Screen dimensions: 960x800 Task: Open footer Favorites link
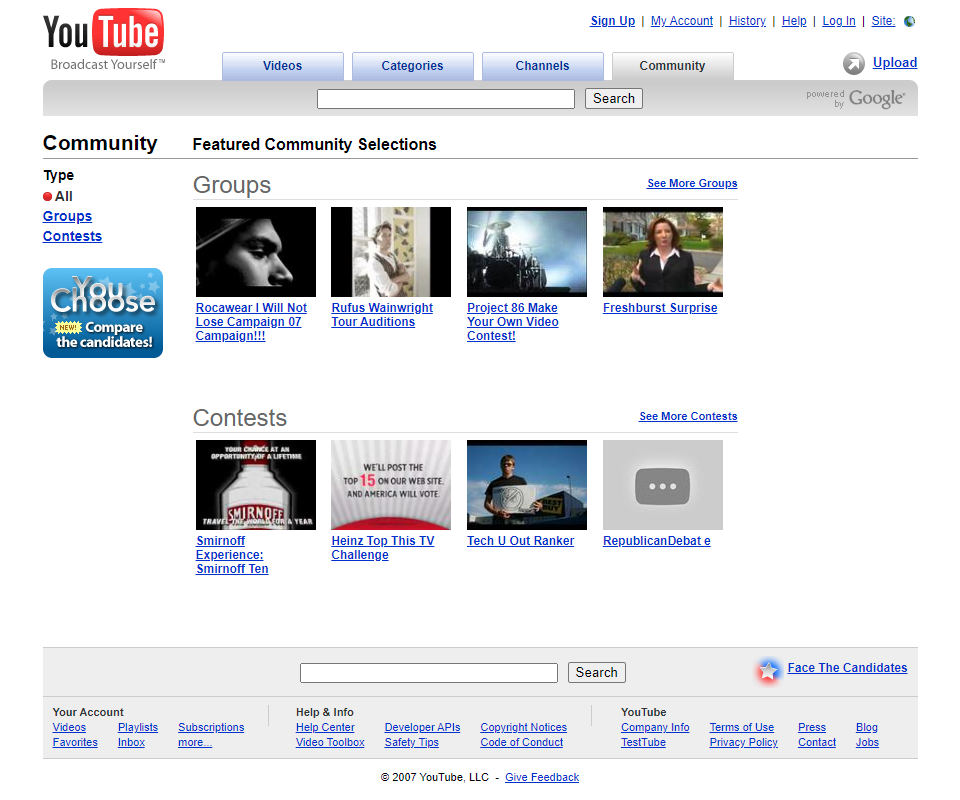(75, 742)
